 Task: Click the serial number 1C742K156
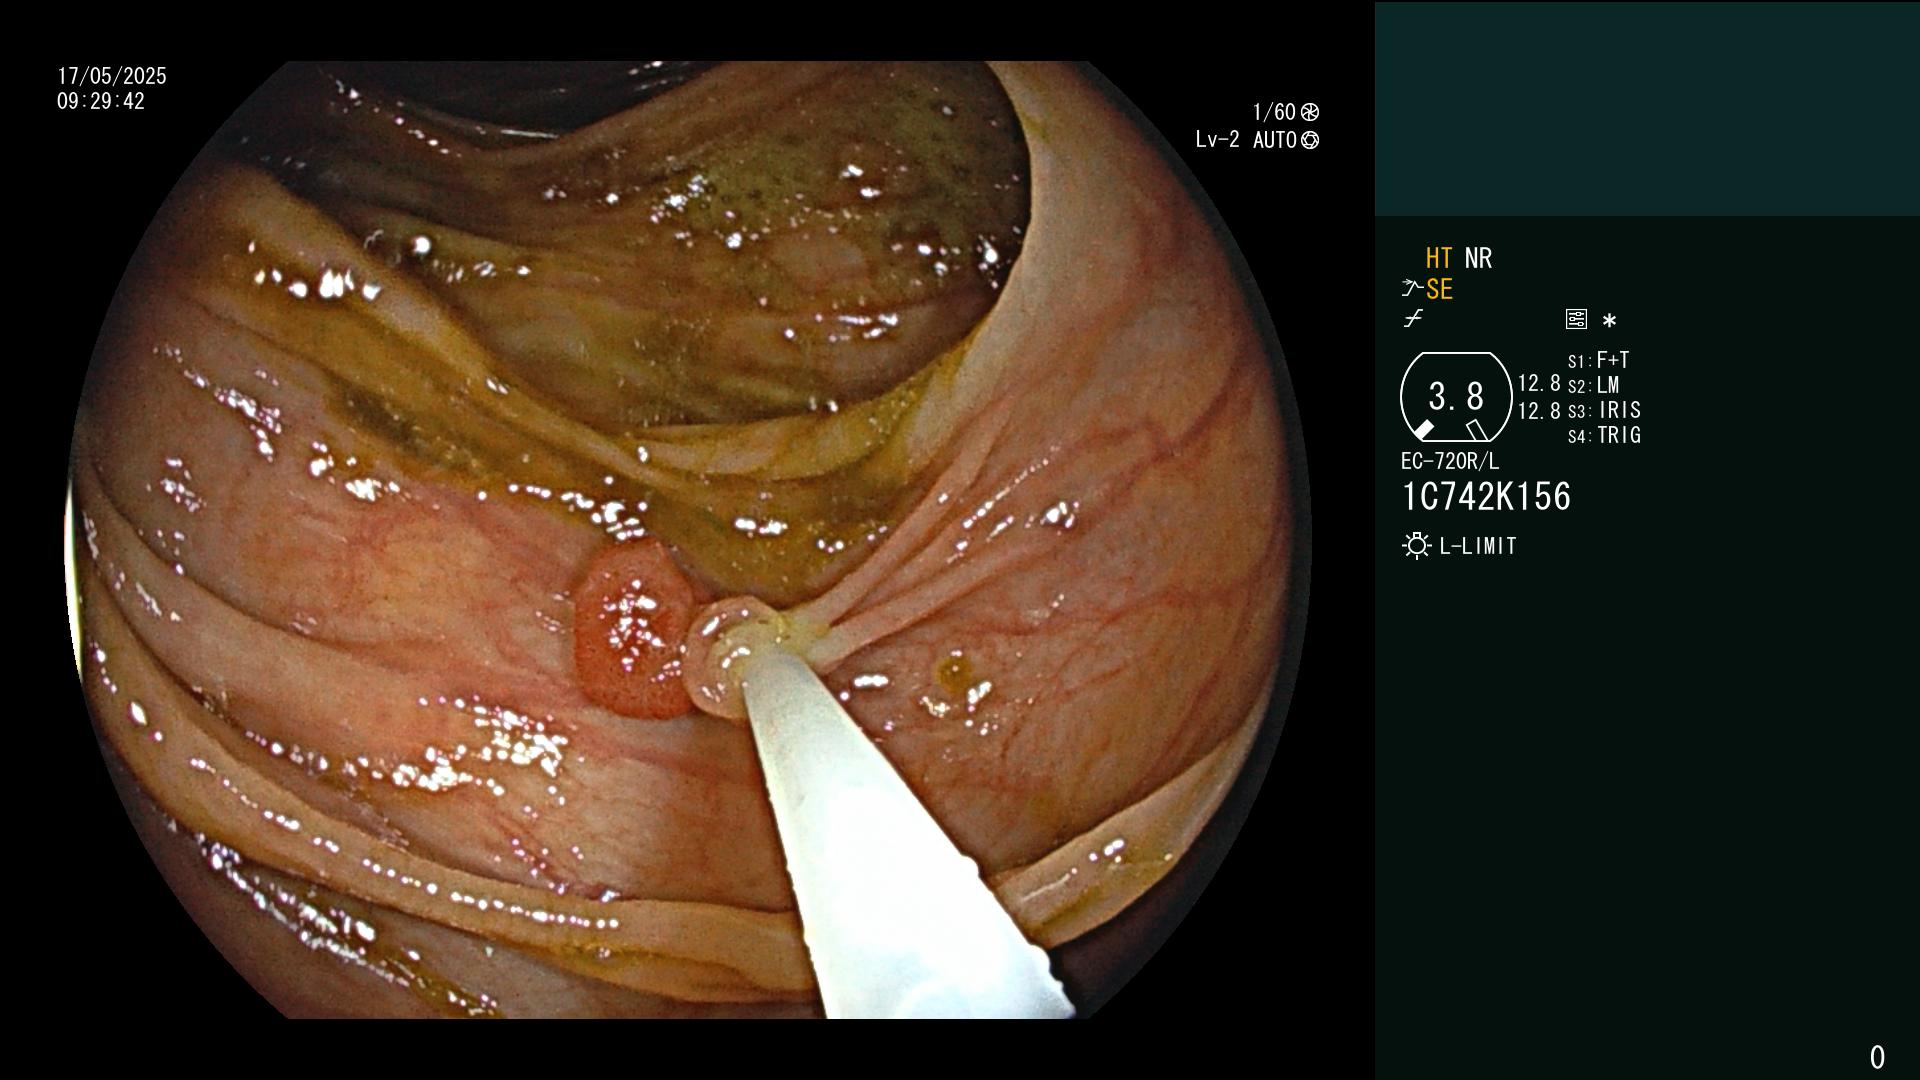1486,497
